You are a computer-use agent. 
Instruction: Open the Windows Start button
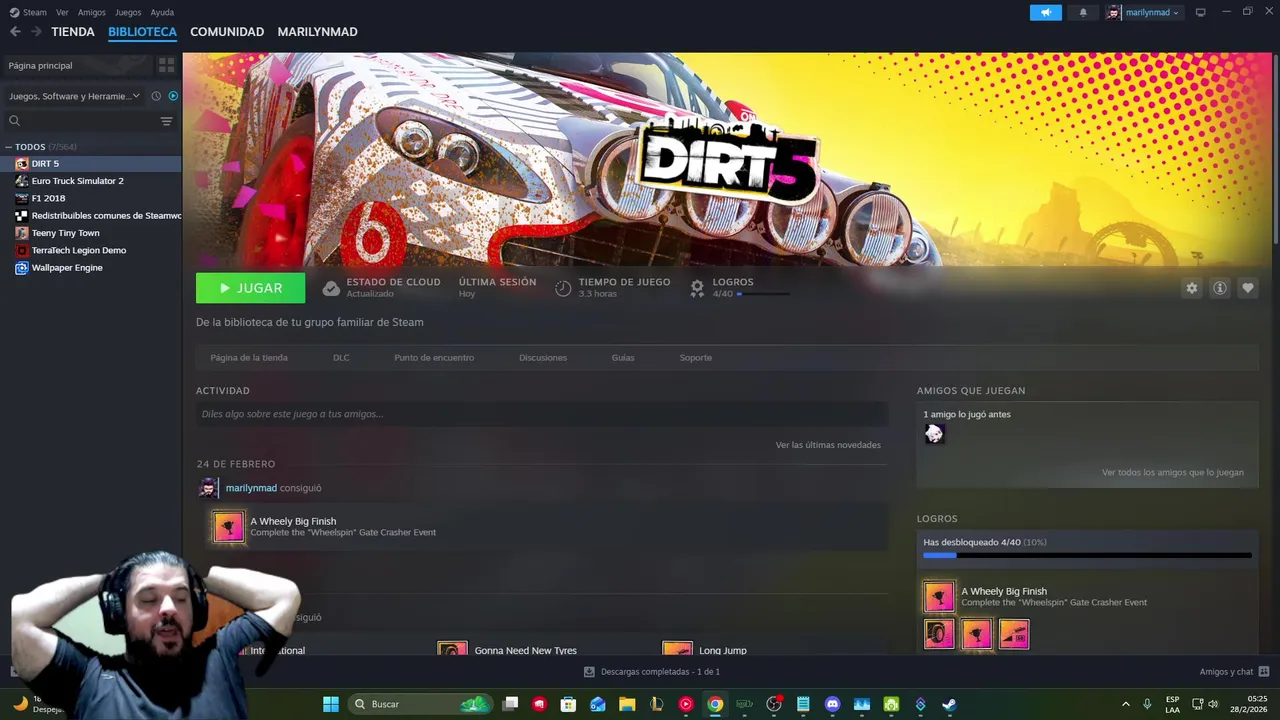331,704
